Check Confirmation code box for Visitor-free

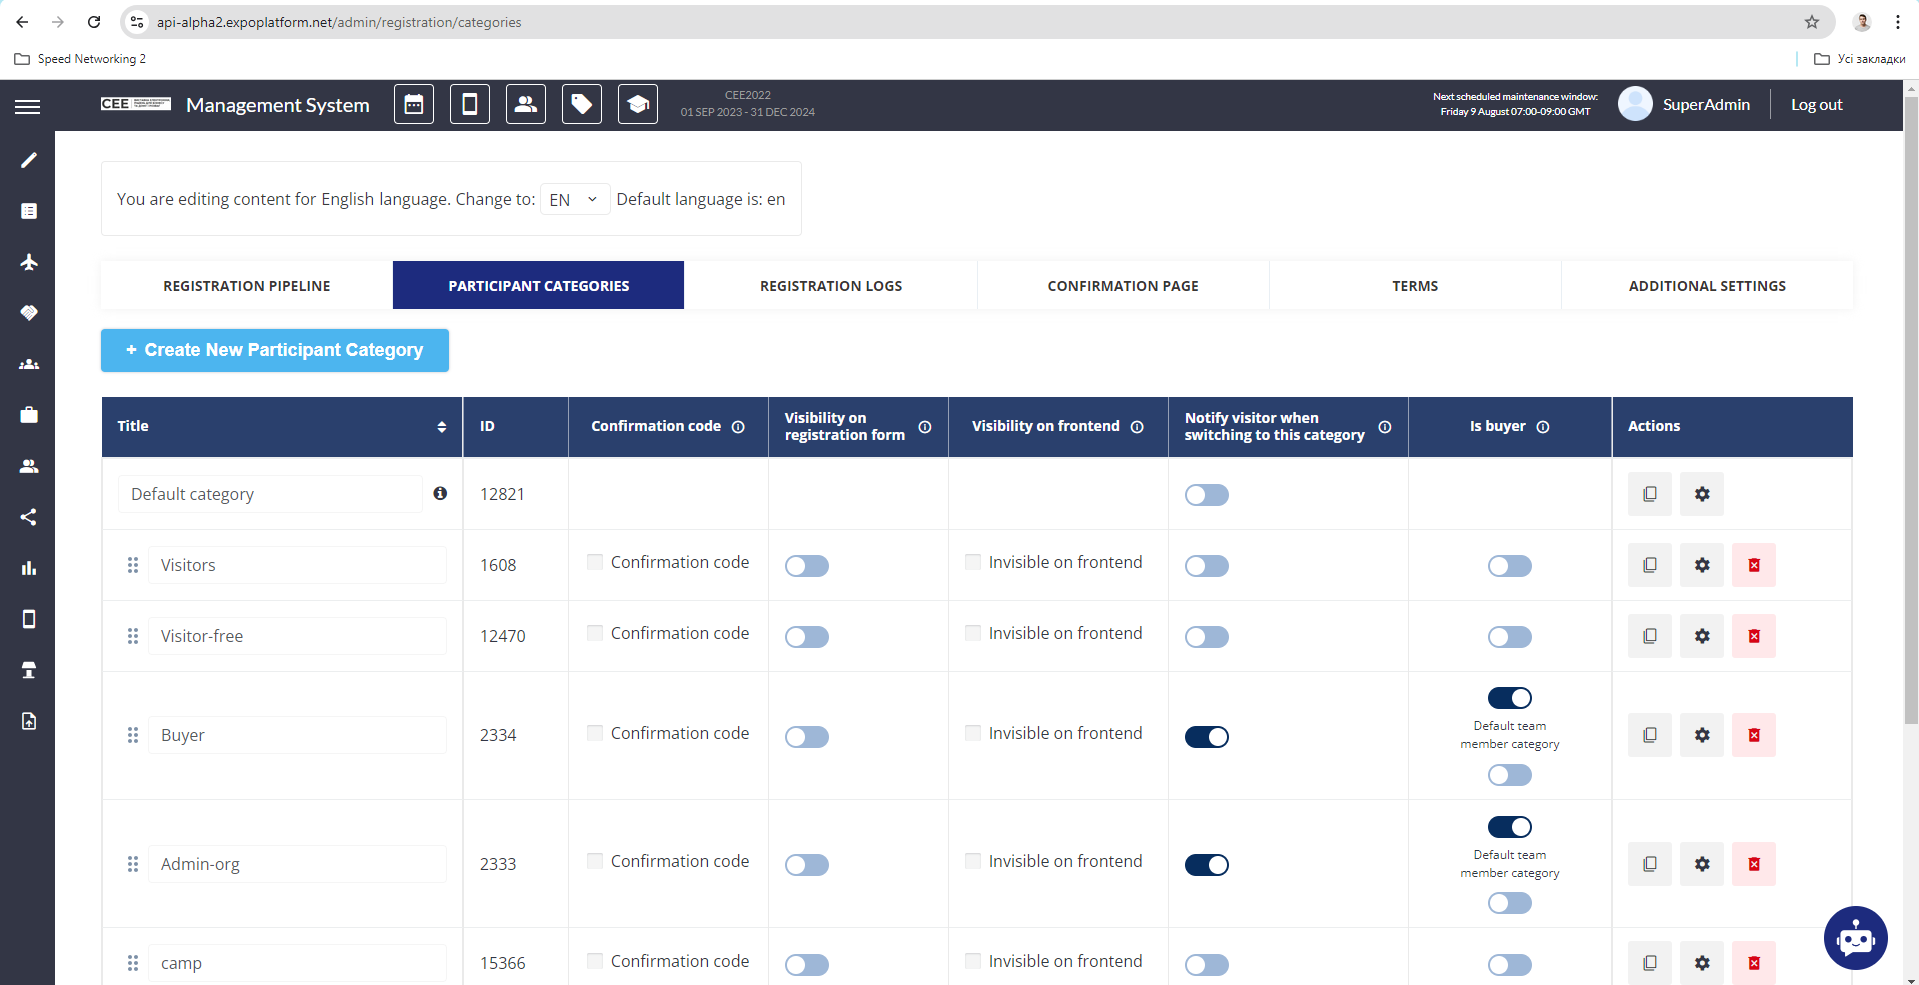(x=595, y=633)
